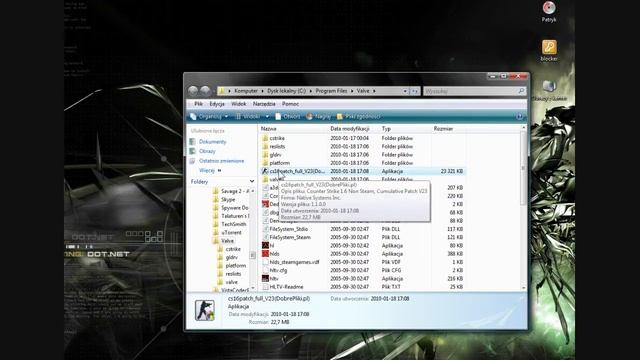The width and height of the screenshot is (640, 360).
Task: Click the file list vertical scrollbar
Action: [524, 208]
